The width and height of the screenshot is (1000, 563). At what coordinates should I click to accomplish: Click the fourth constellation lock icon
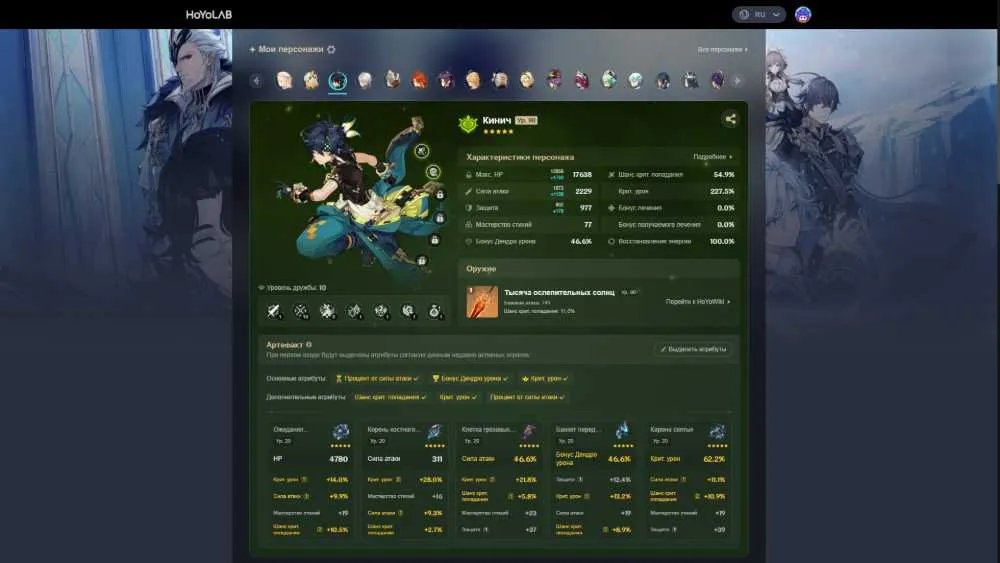point(440,218)
